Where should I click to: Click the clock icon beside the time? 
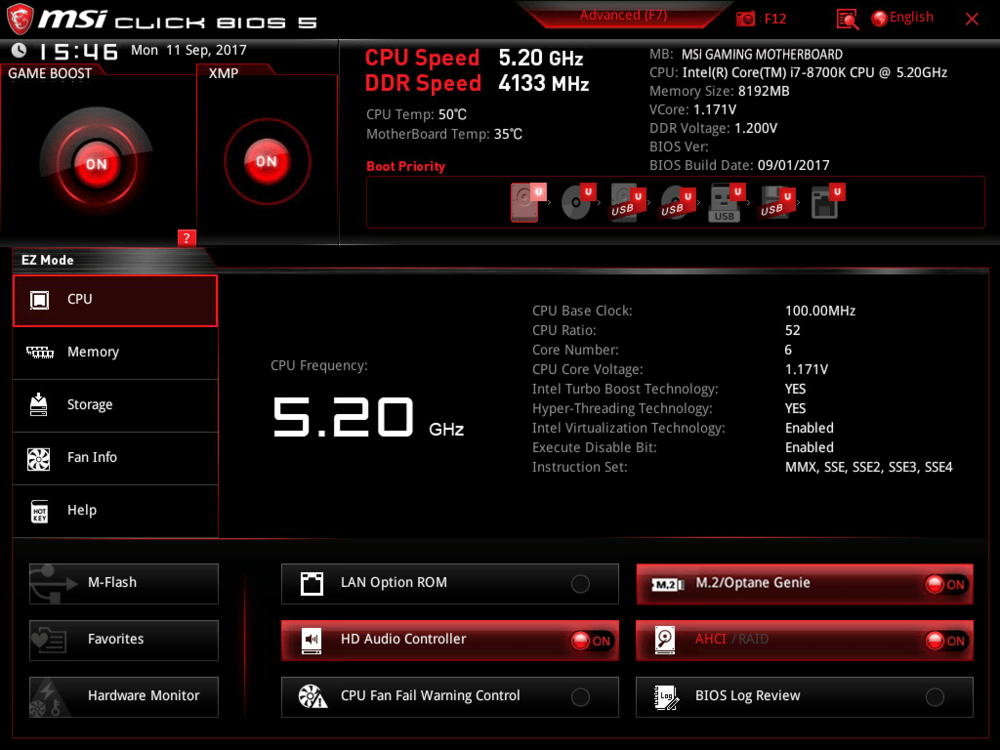(19, 50)
